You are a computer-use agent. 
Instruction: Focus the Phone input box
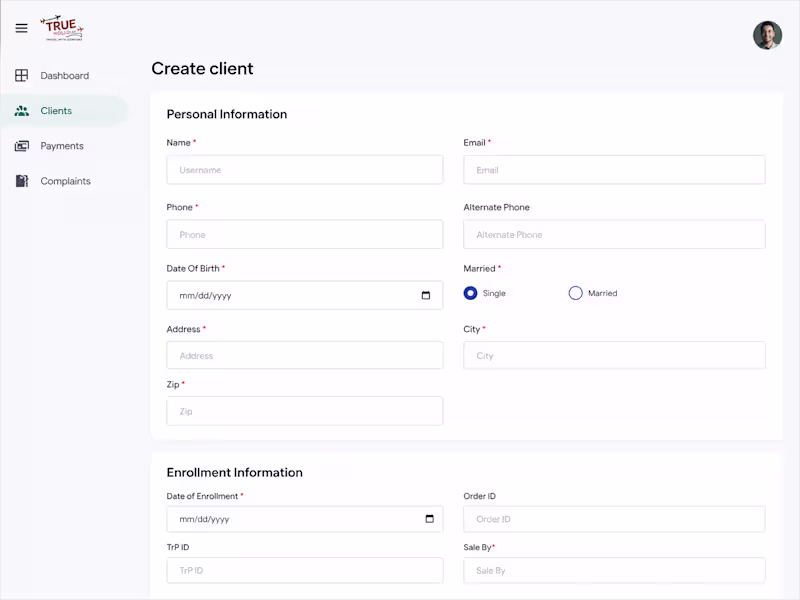(305, 235)
